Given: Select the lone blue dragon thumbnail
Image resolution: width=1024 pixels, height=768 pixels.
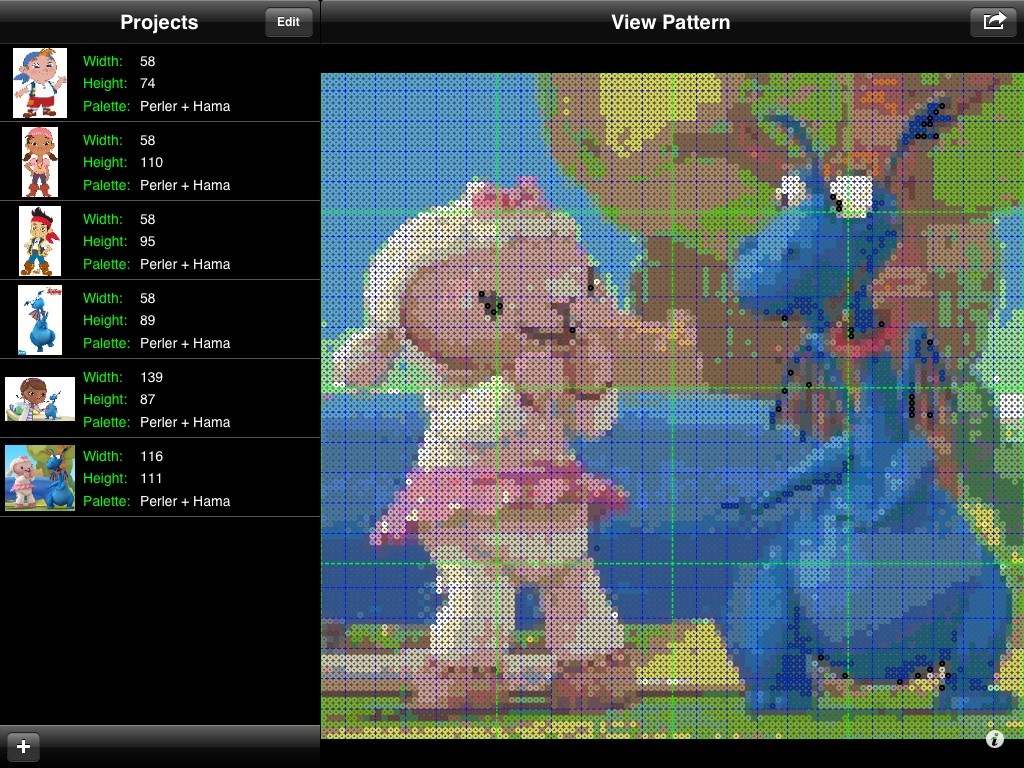Looking at the screenshot, I should [x=40, y=320].
